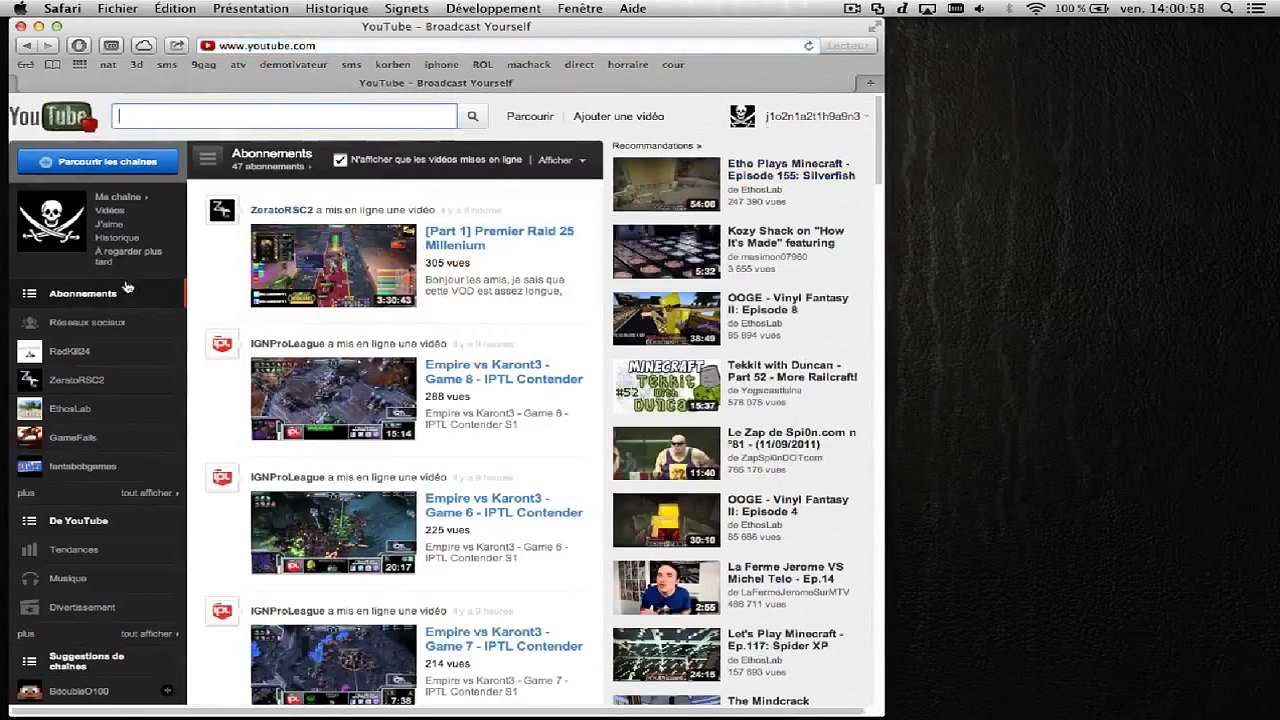Image resolution: width=1280 pixels, height=720 pixels.
Task: Expand 'tout afficher' under De YouTube section
Action: click(x=150, y=634)
